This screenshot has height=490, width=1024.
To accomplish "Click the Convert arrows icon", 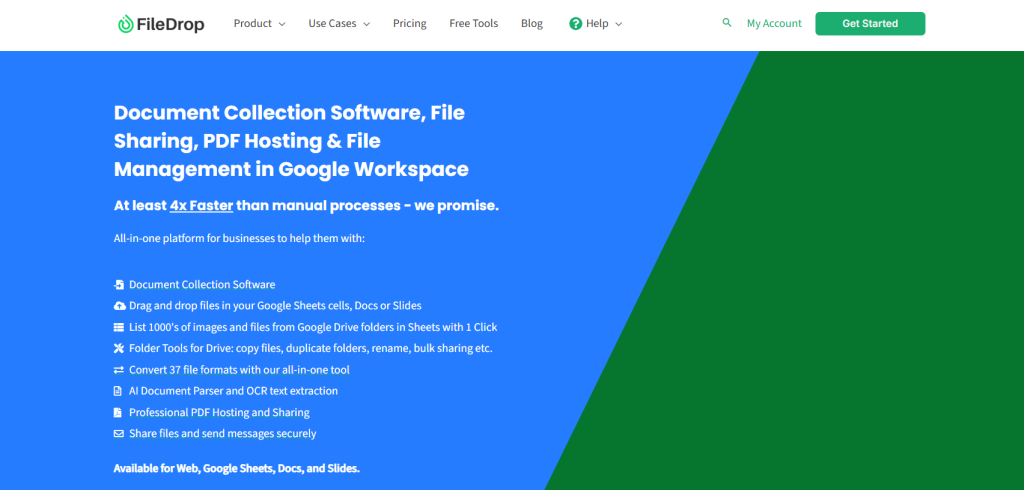I will coord(119,370).
